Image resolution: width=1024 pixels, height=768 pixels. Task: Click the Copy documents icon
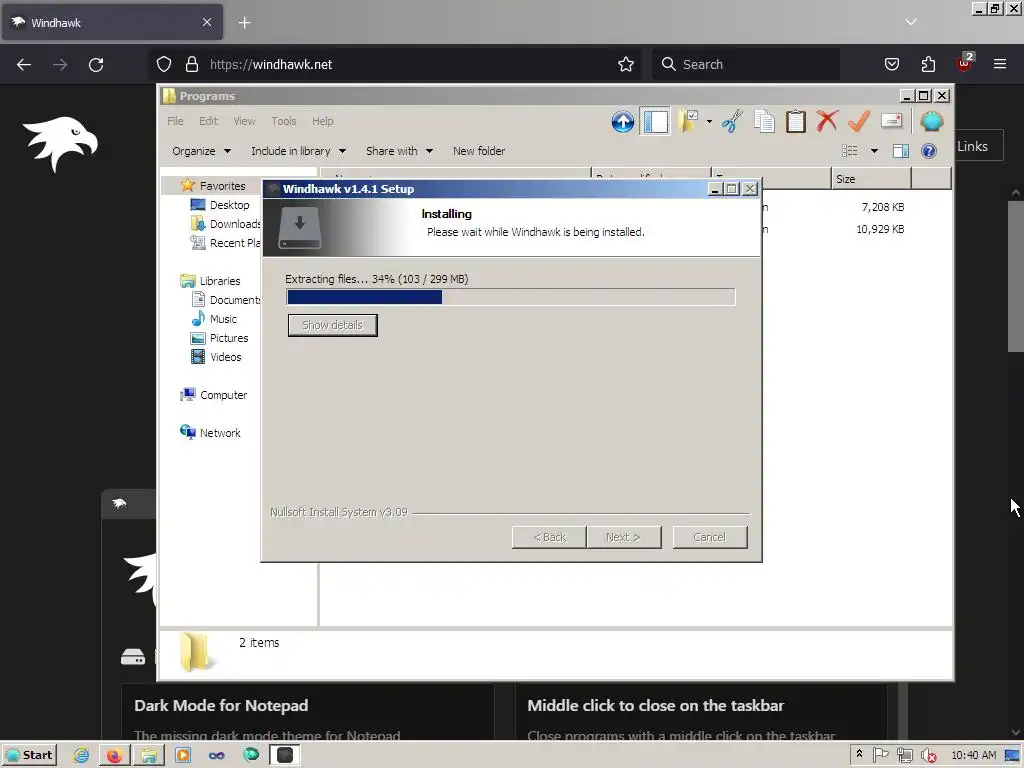click(764, 121)
